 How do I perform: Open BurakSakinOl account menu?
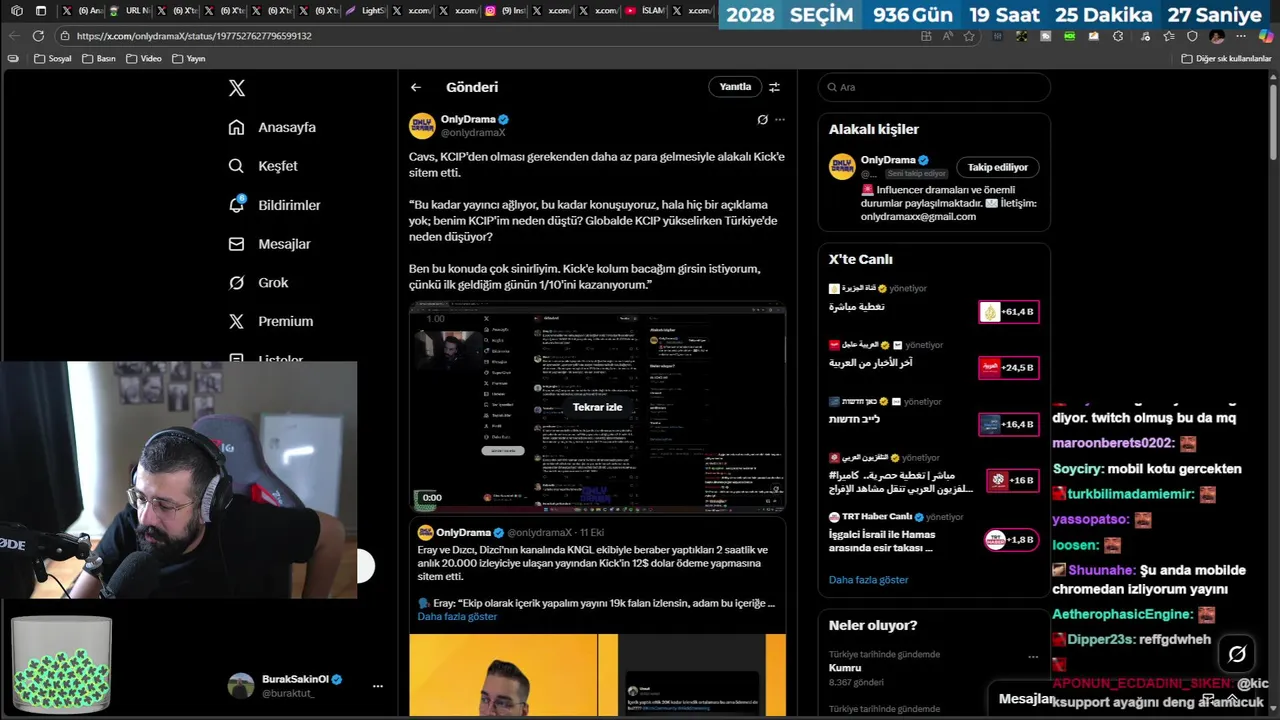377,686
